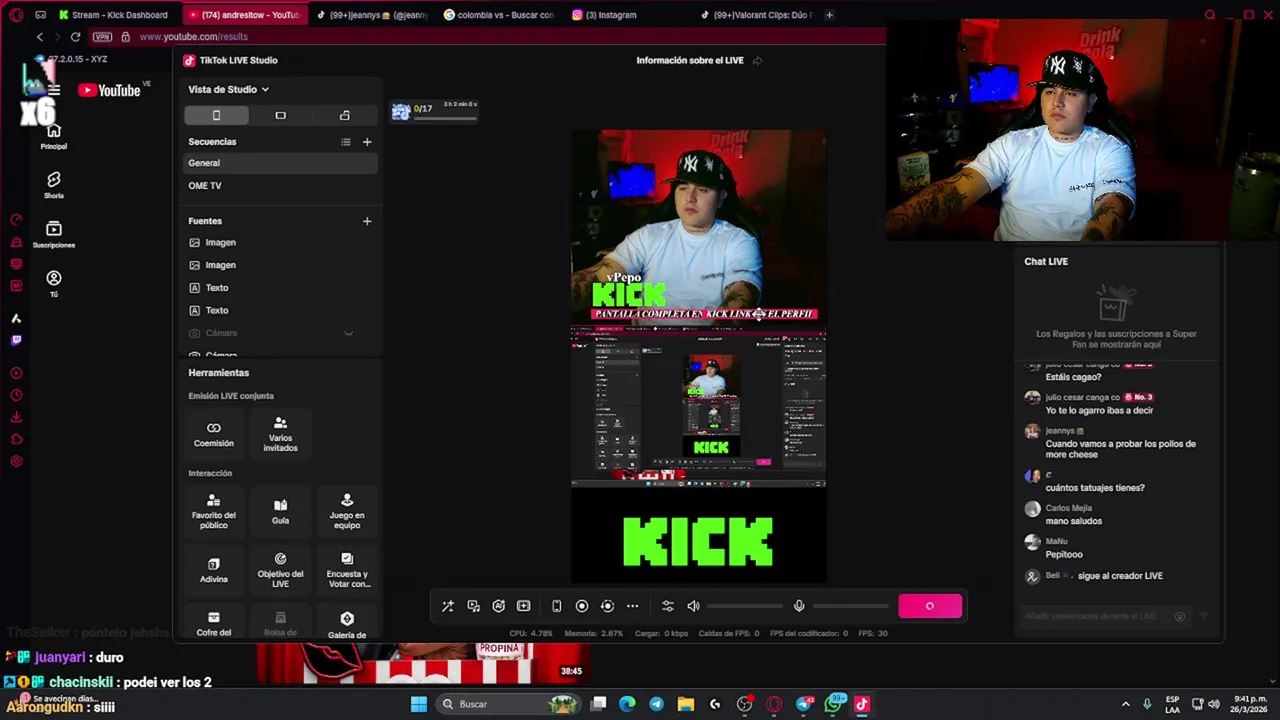Screen dimensions: 1280x720
Task: Open WhatsApp from the taskbar
Action: pyautogui.click(x=834, y=704)
